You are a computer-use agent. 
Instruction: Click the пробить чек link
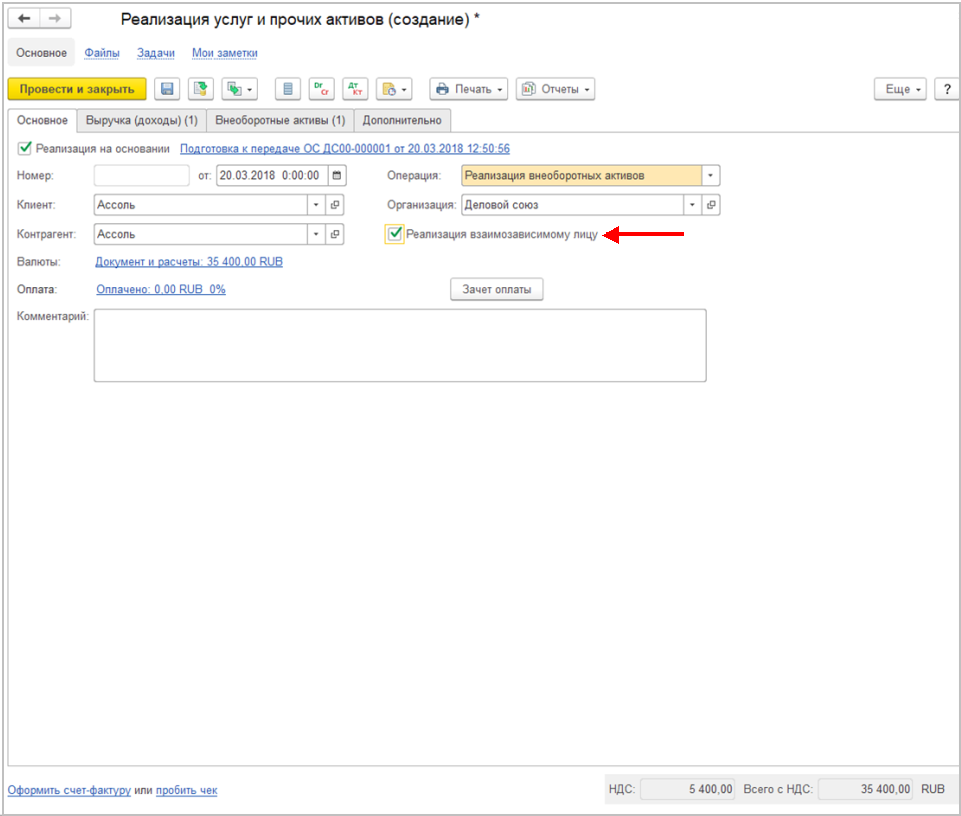coord(186,790)
